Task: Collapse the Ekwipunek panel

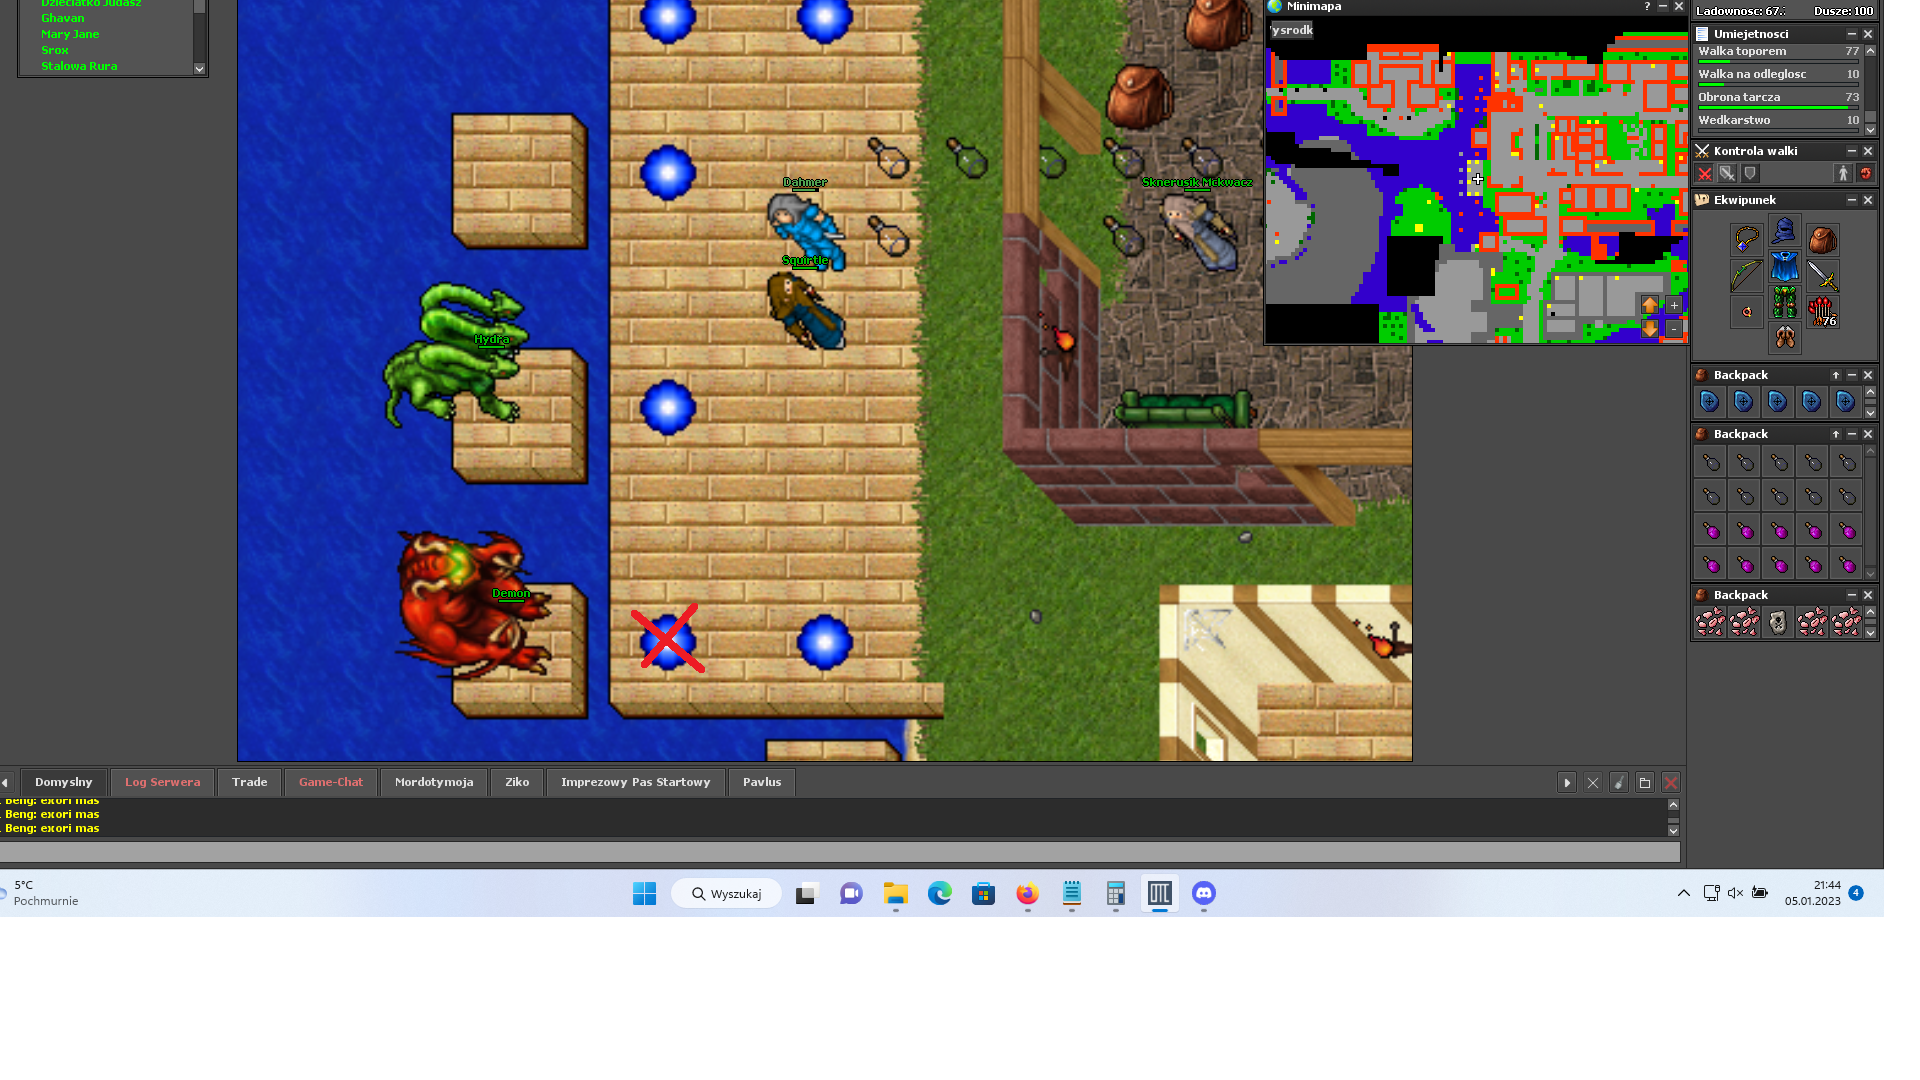Action: [x=1851, y=200]
